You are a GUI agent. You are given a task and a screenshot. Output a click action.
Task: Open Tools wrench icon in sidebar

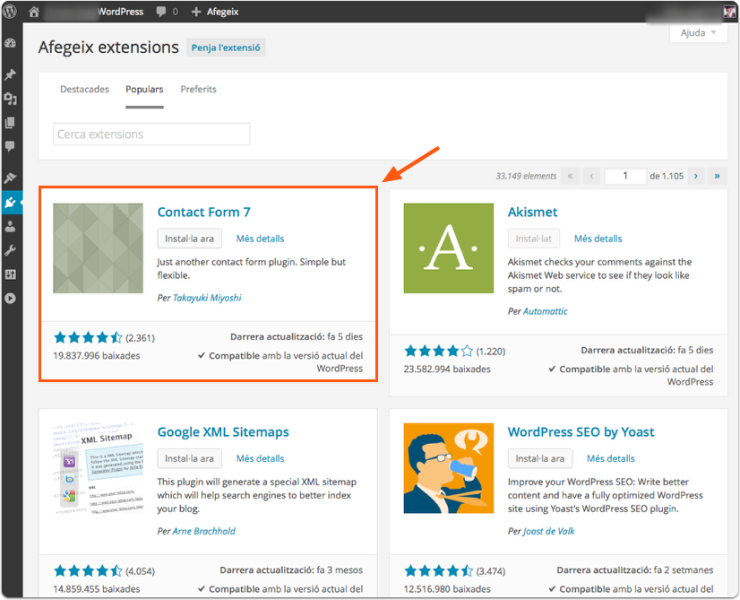coord(10,250)
